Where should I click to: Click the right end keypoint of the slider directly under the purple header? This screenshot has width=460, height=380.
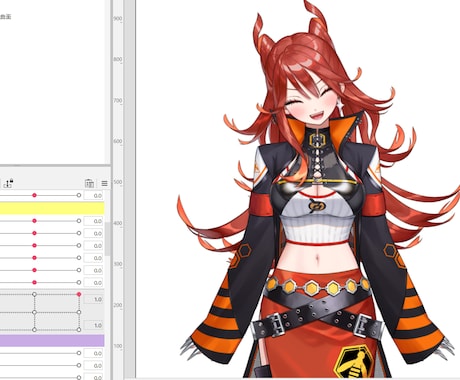pyautogui.click(x=79, y=353)
